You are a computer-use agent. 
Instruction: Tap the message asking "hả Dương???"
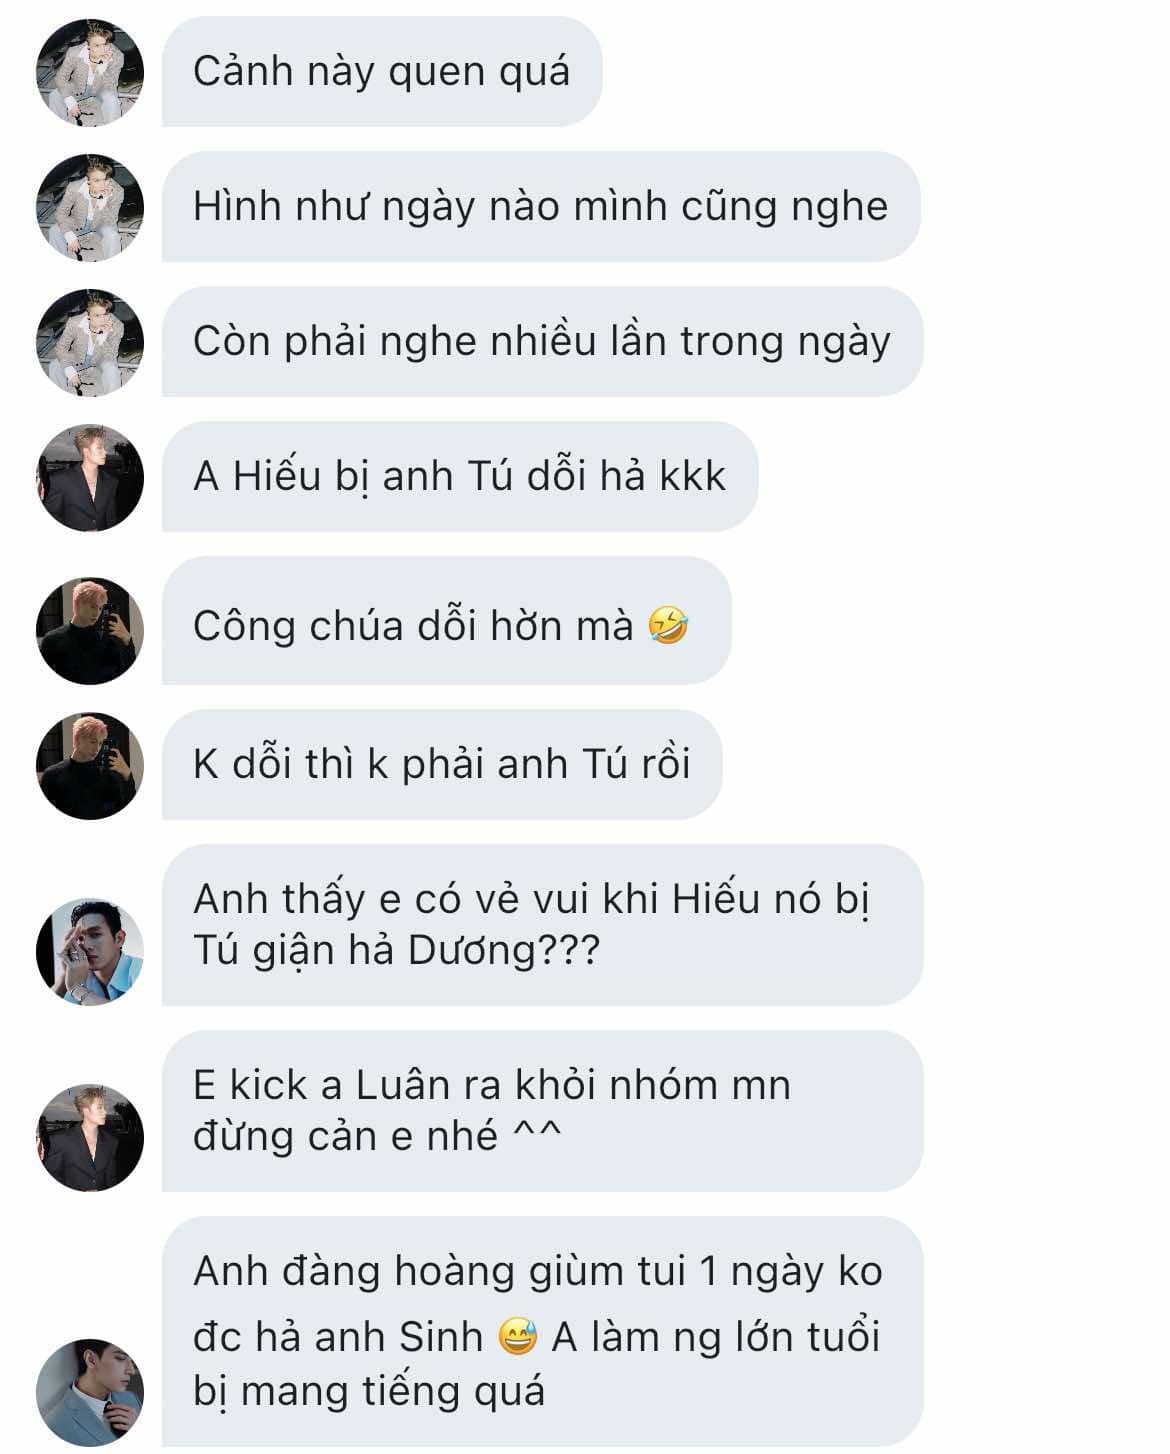(x=542, y=925)
